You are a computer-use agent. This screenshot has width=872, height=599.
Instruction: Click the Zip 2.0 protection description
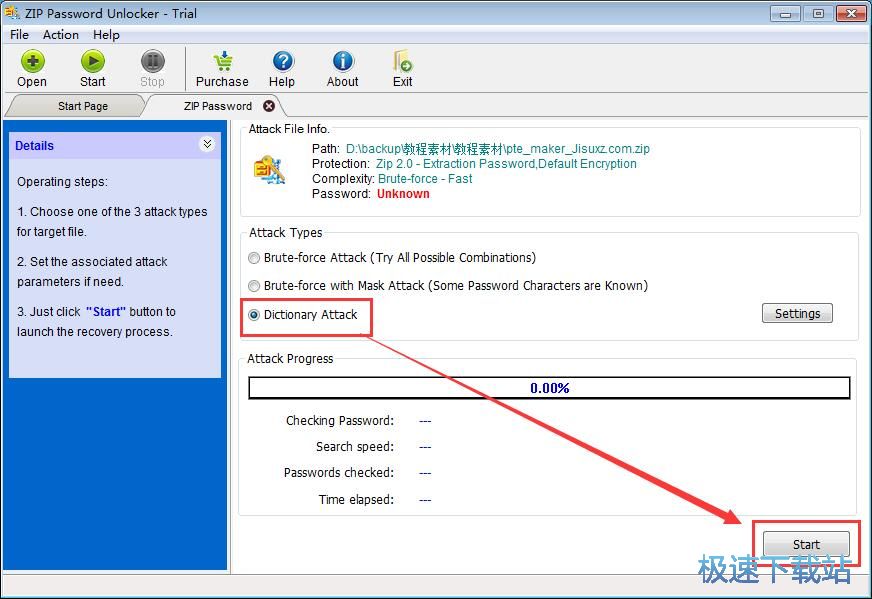point(506,164)
